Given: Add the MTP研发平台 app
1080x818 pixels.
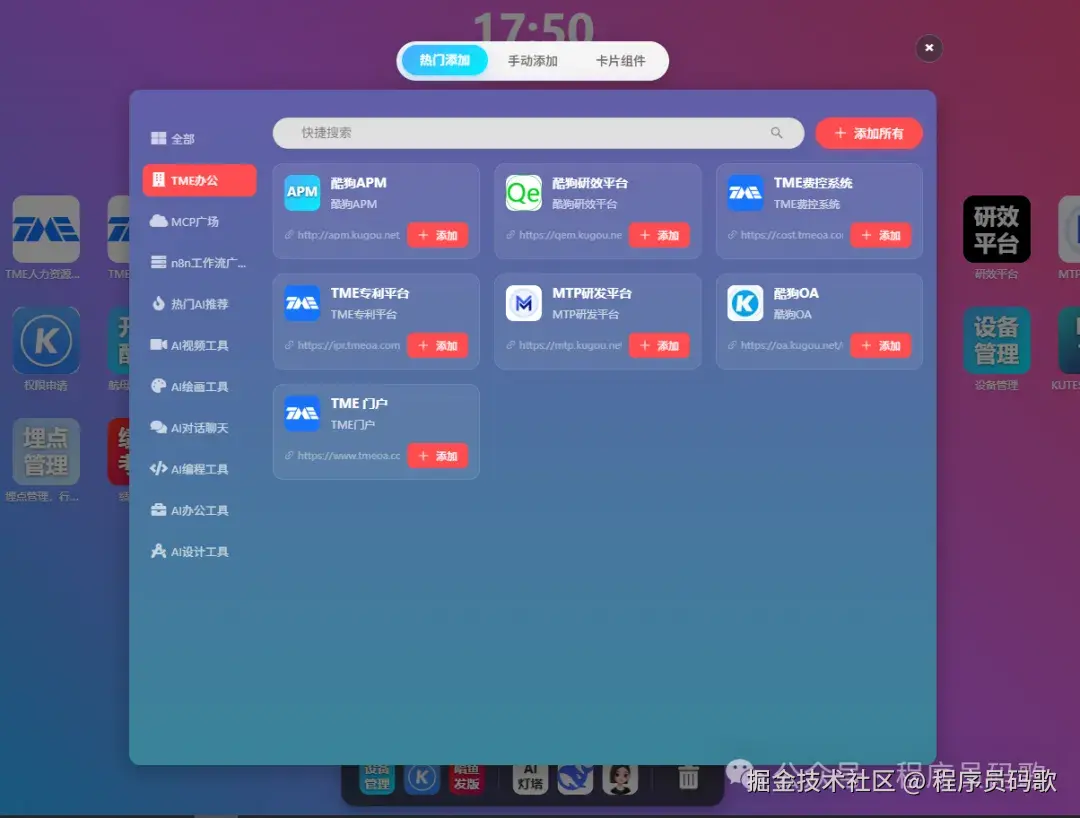Looking at the screenshot, I should coord(659,345).
